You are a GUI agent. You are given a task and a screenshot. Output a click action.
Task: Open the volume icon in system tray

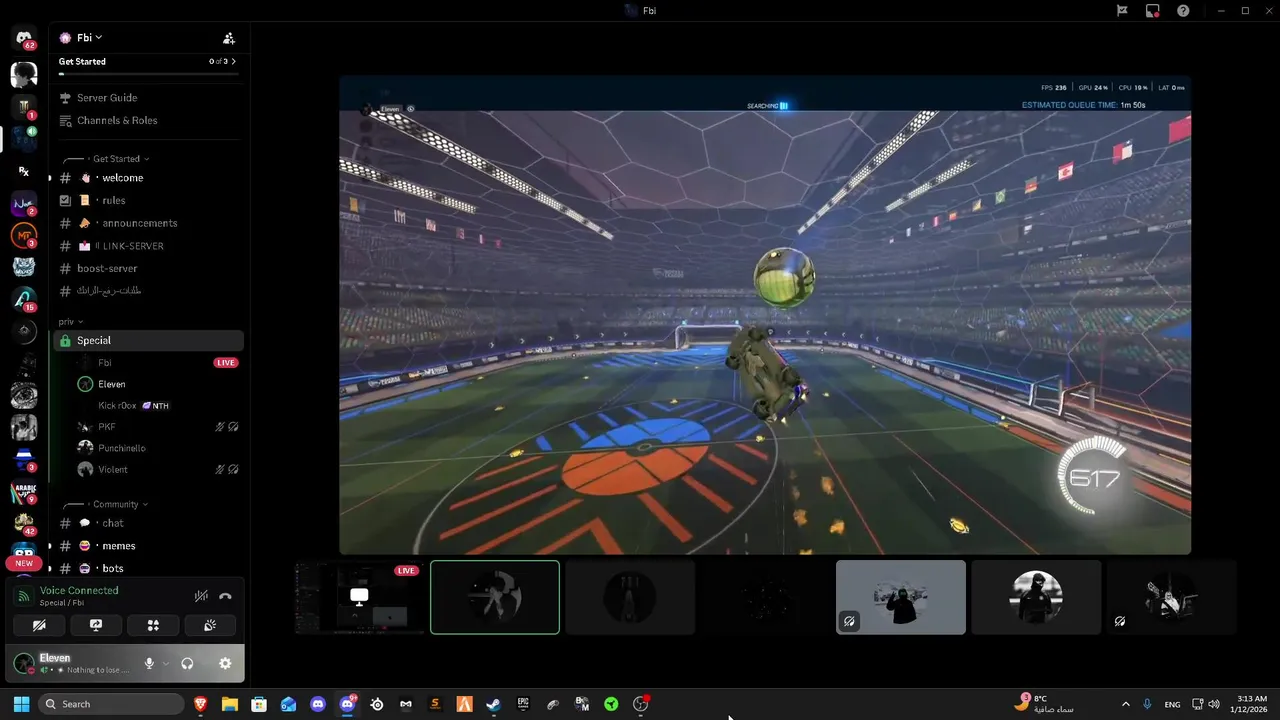[x=1215, y=704]
